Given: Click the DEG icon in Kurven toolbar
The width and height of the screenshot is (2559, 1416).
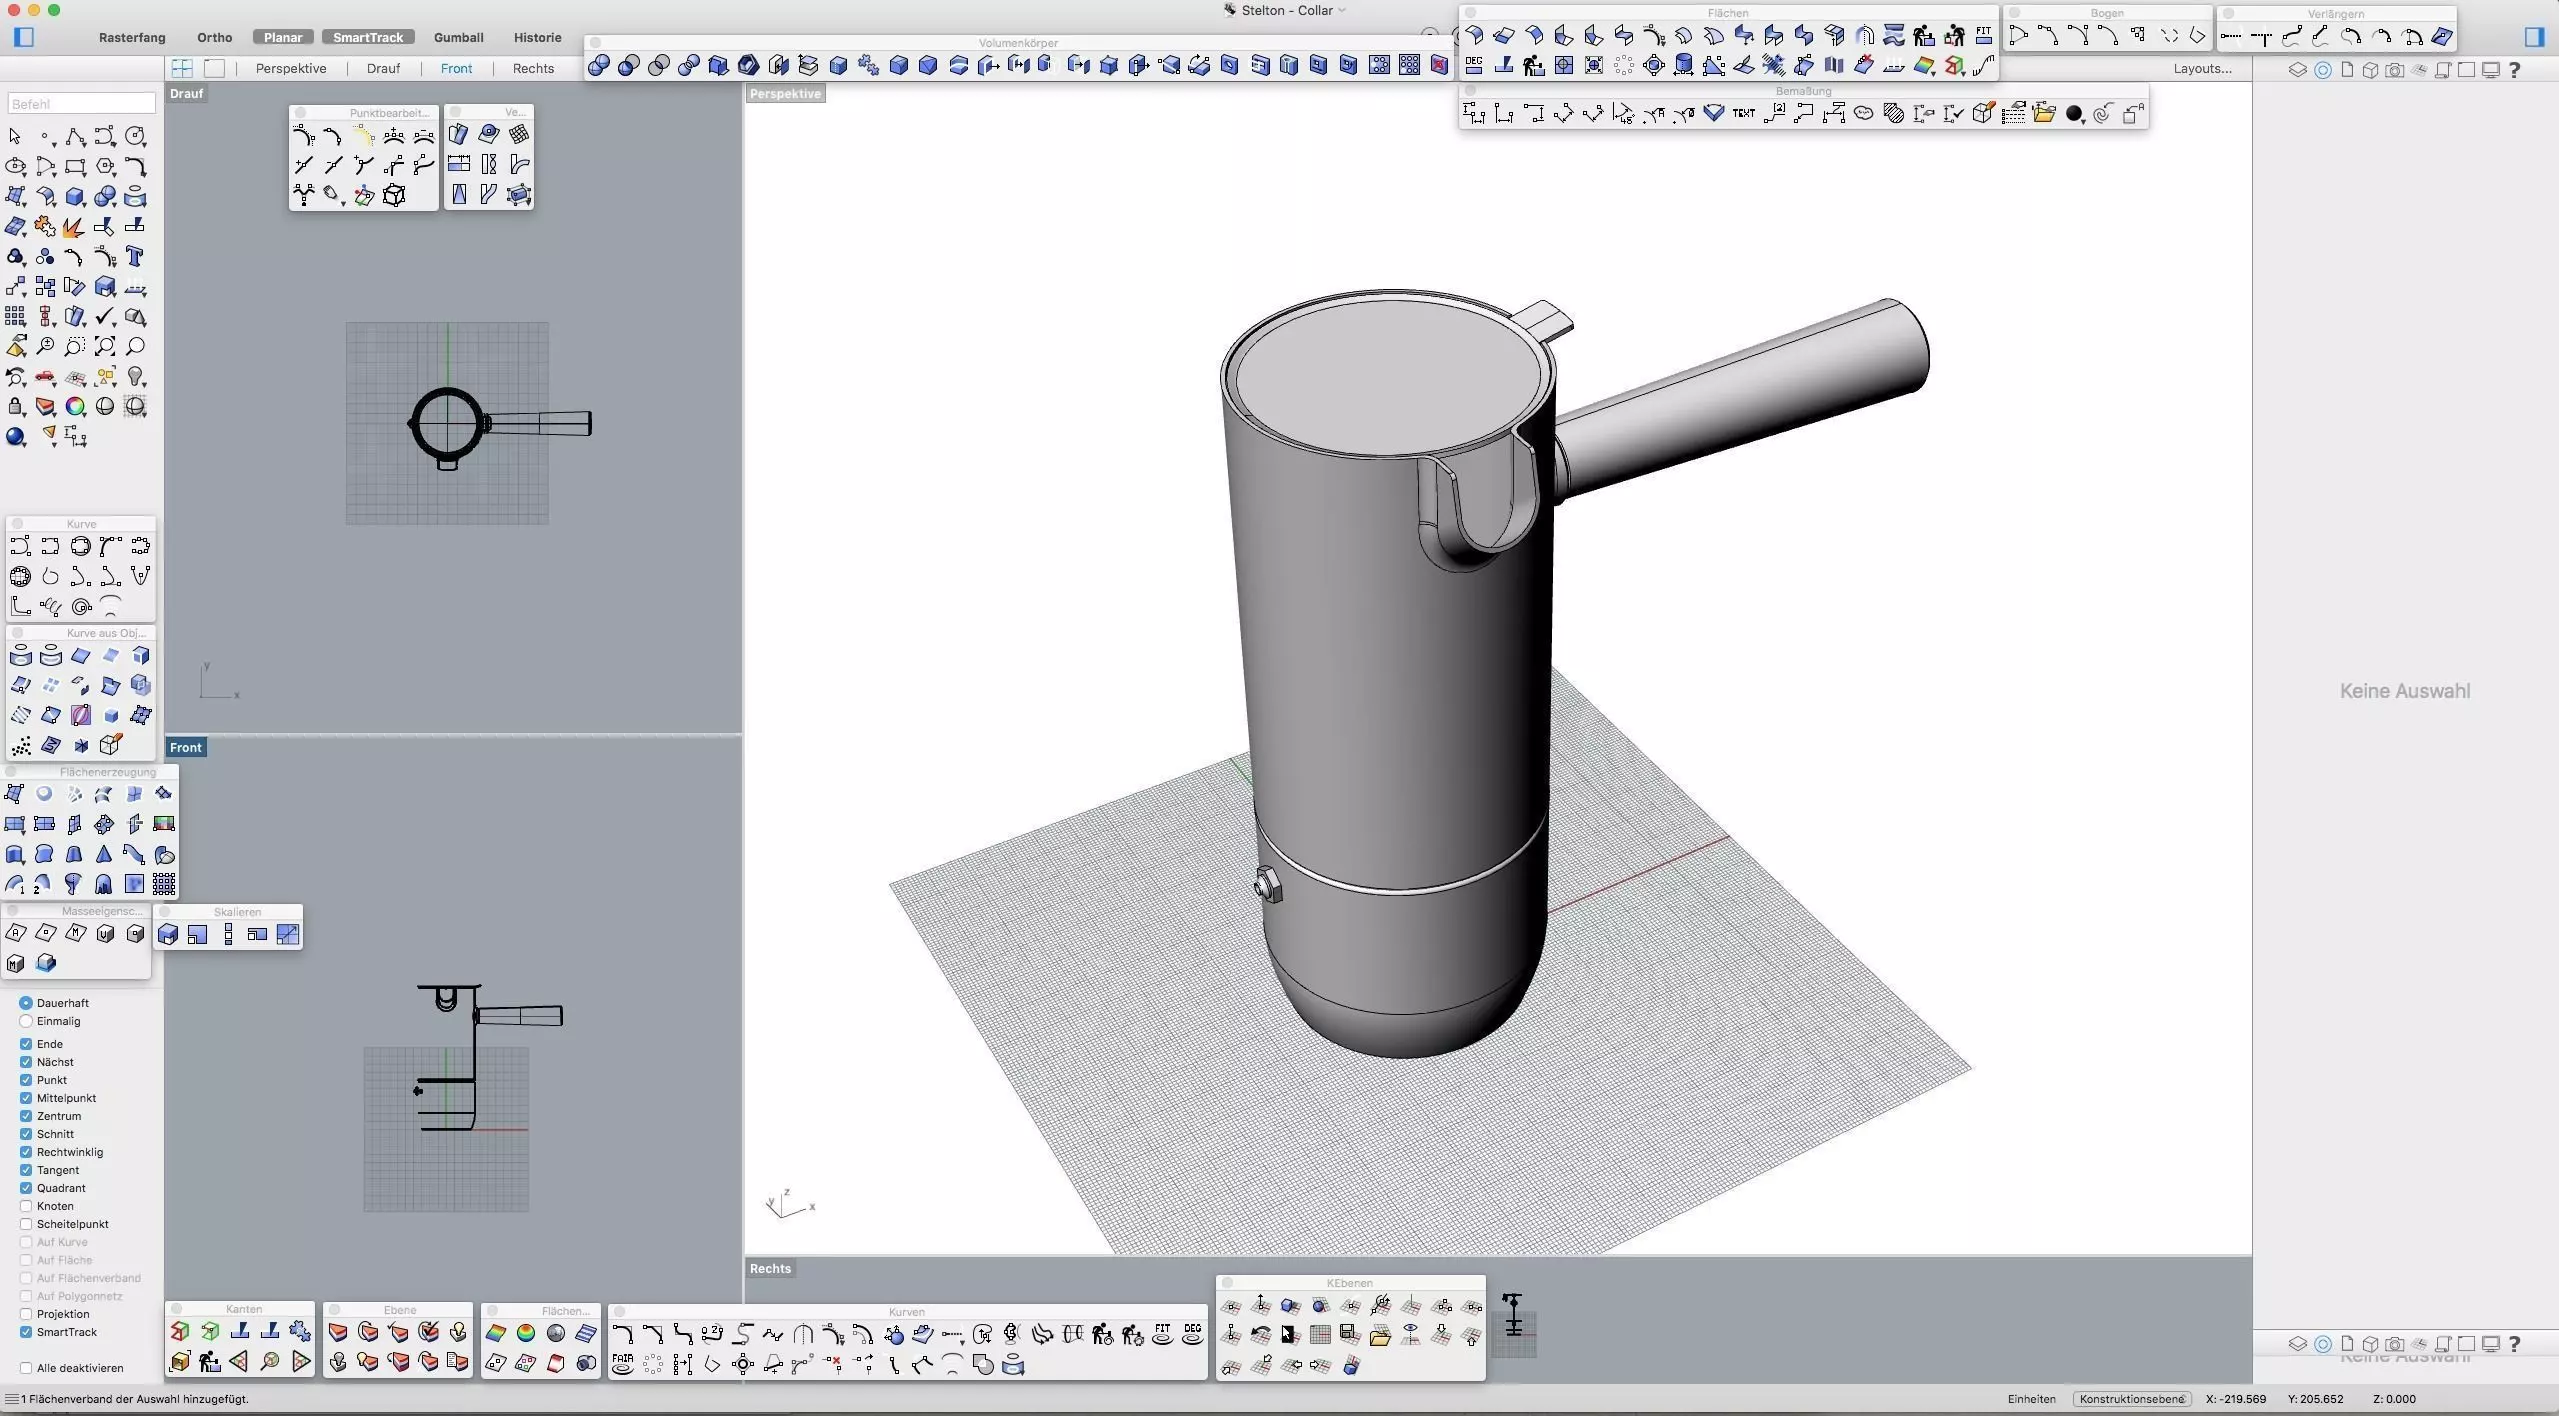Looking at the screenshot, I should 1193,1334.
